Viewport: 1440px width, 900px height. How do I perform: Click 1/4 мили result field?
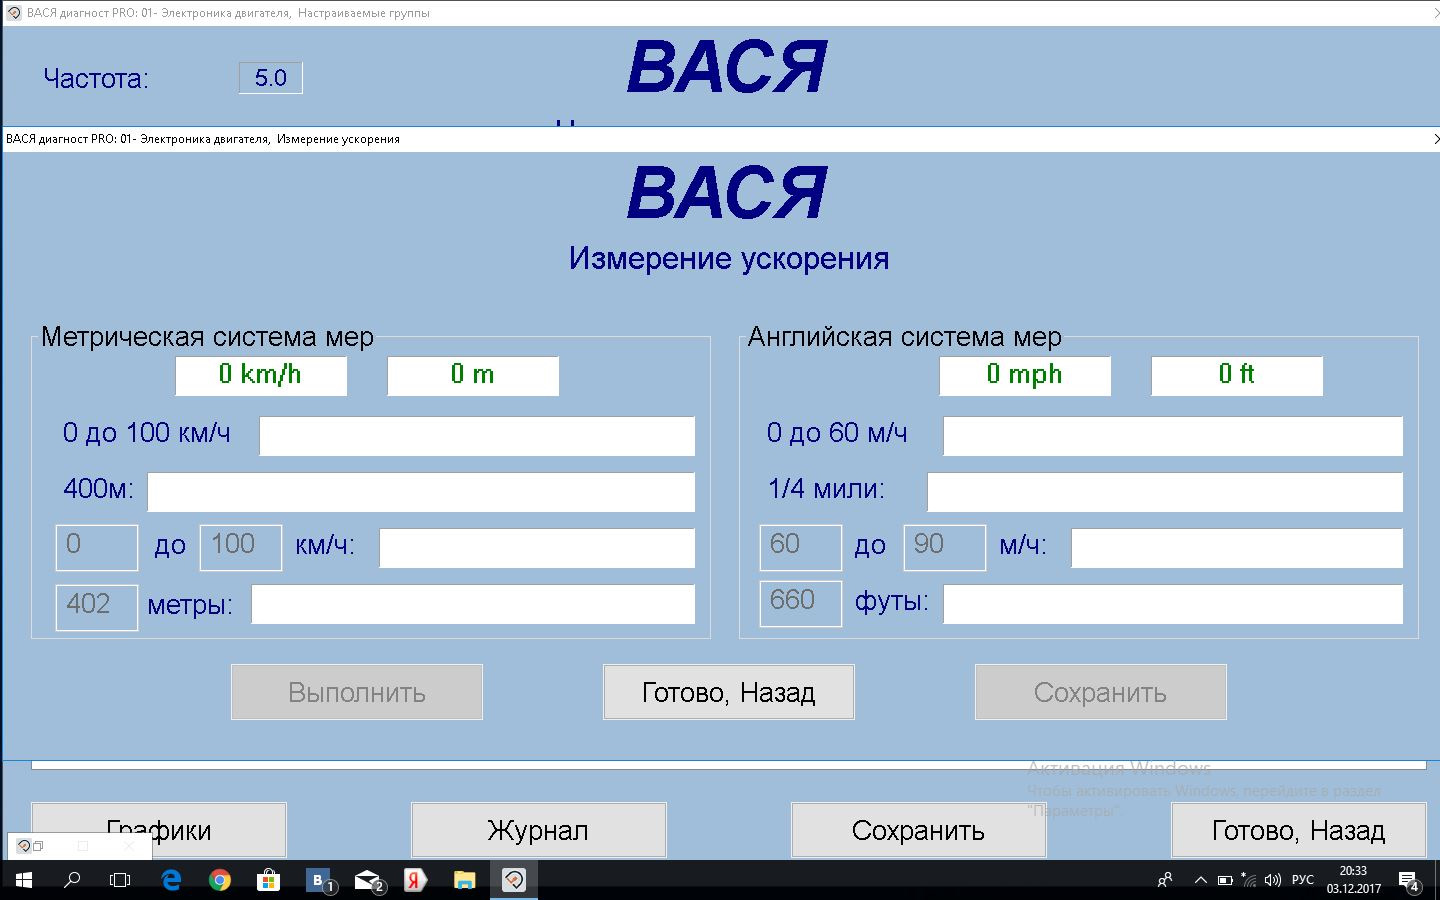tap(1165, 492)
